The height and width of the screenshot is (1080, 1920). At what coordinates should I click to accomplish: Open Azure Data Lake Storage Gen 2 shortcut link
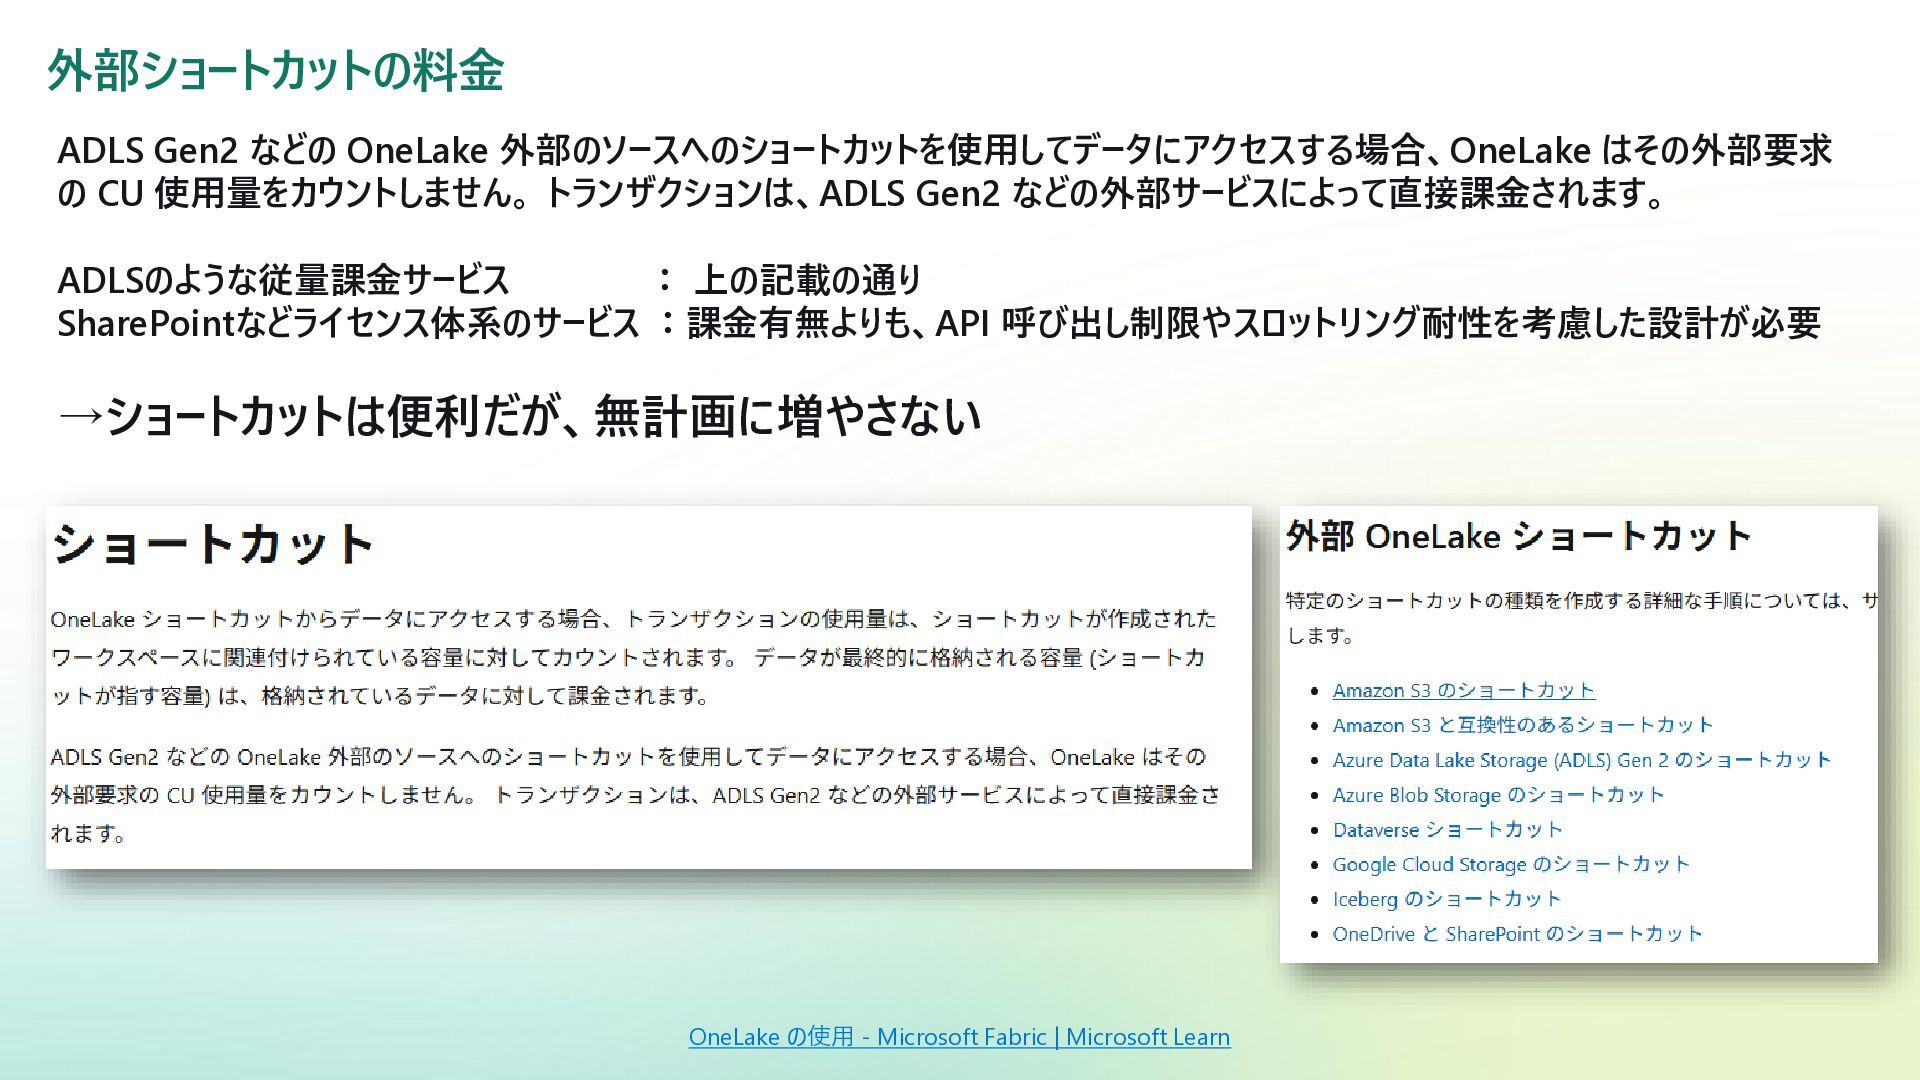click(1581, 760)
